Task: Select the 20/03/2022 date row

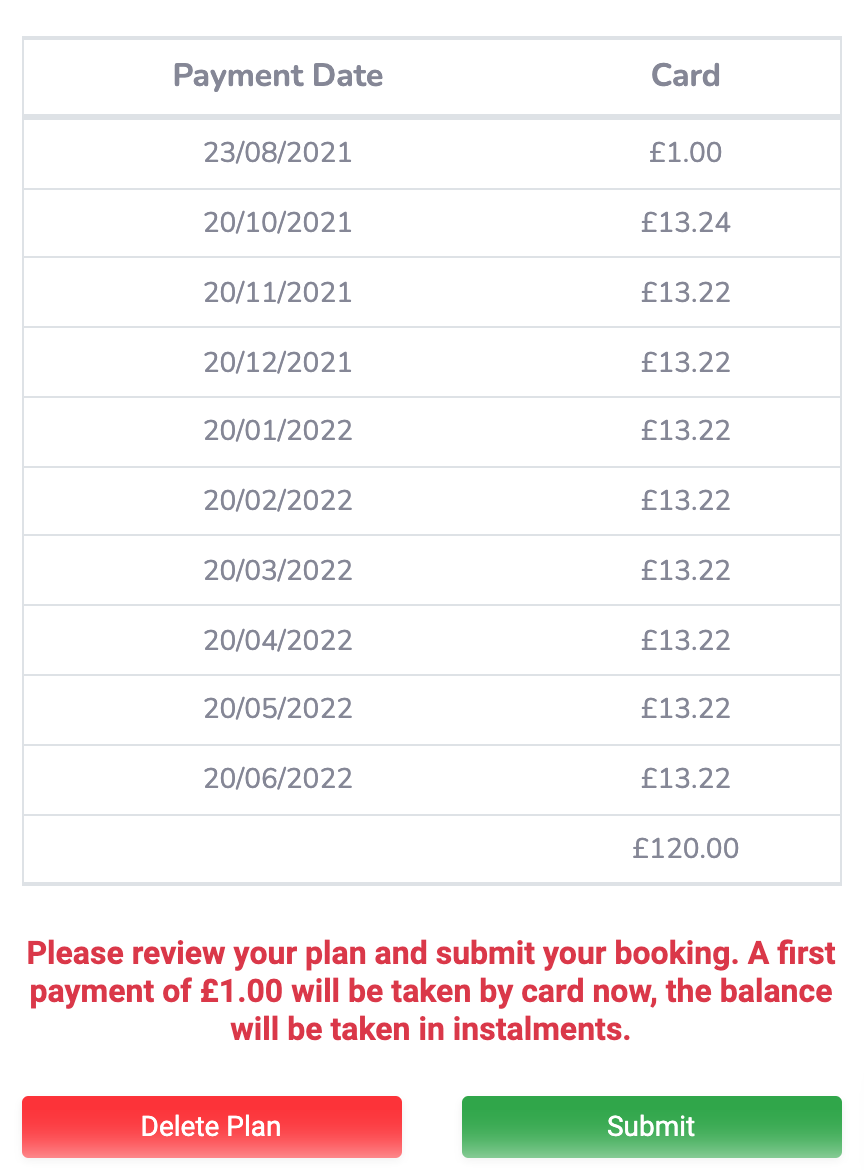Action: click(432, 570)
